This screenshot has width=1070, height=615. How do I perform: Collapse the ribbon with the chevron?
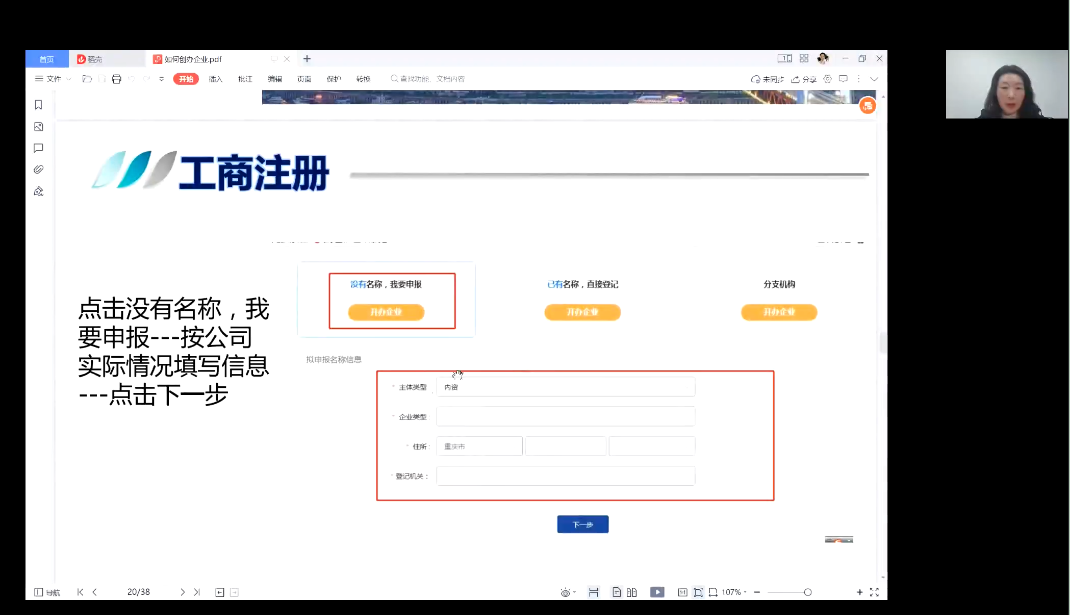pos(874,79)
